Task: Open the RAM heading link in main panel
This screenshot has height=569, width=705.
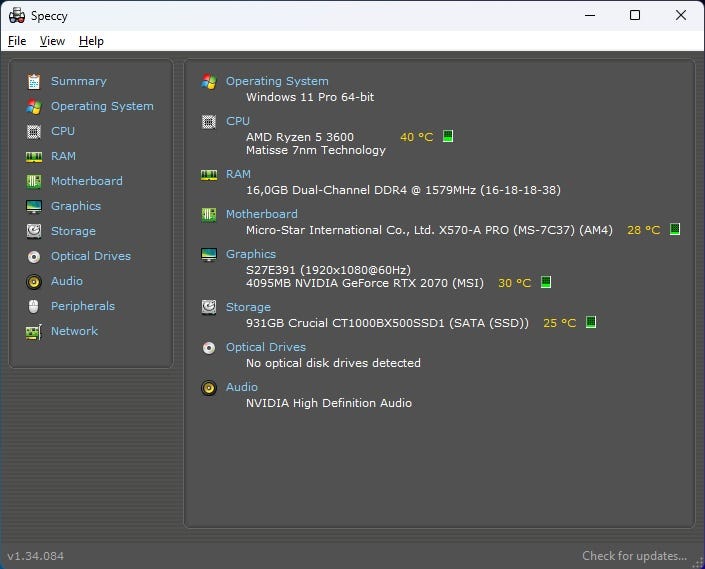Action: [x=238, y=174]
